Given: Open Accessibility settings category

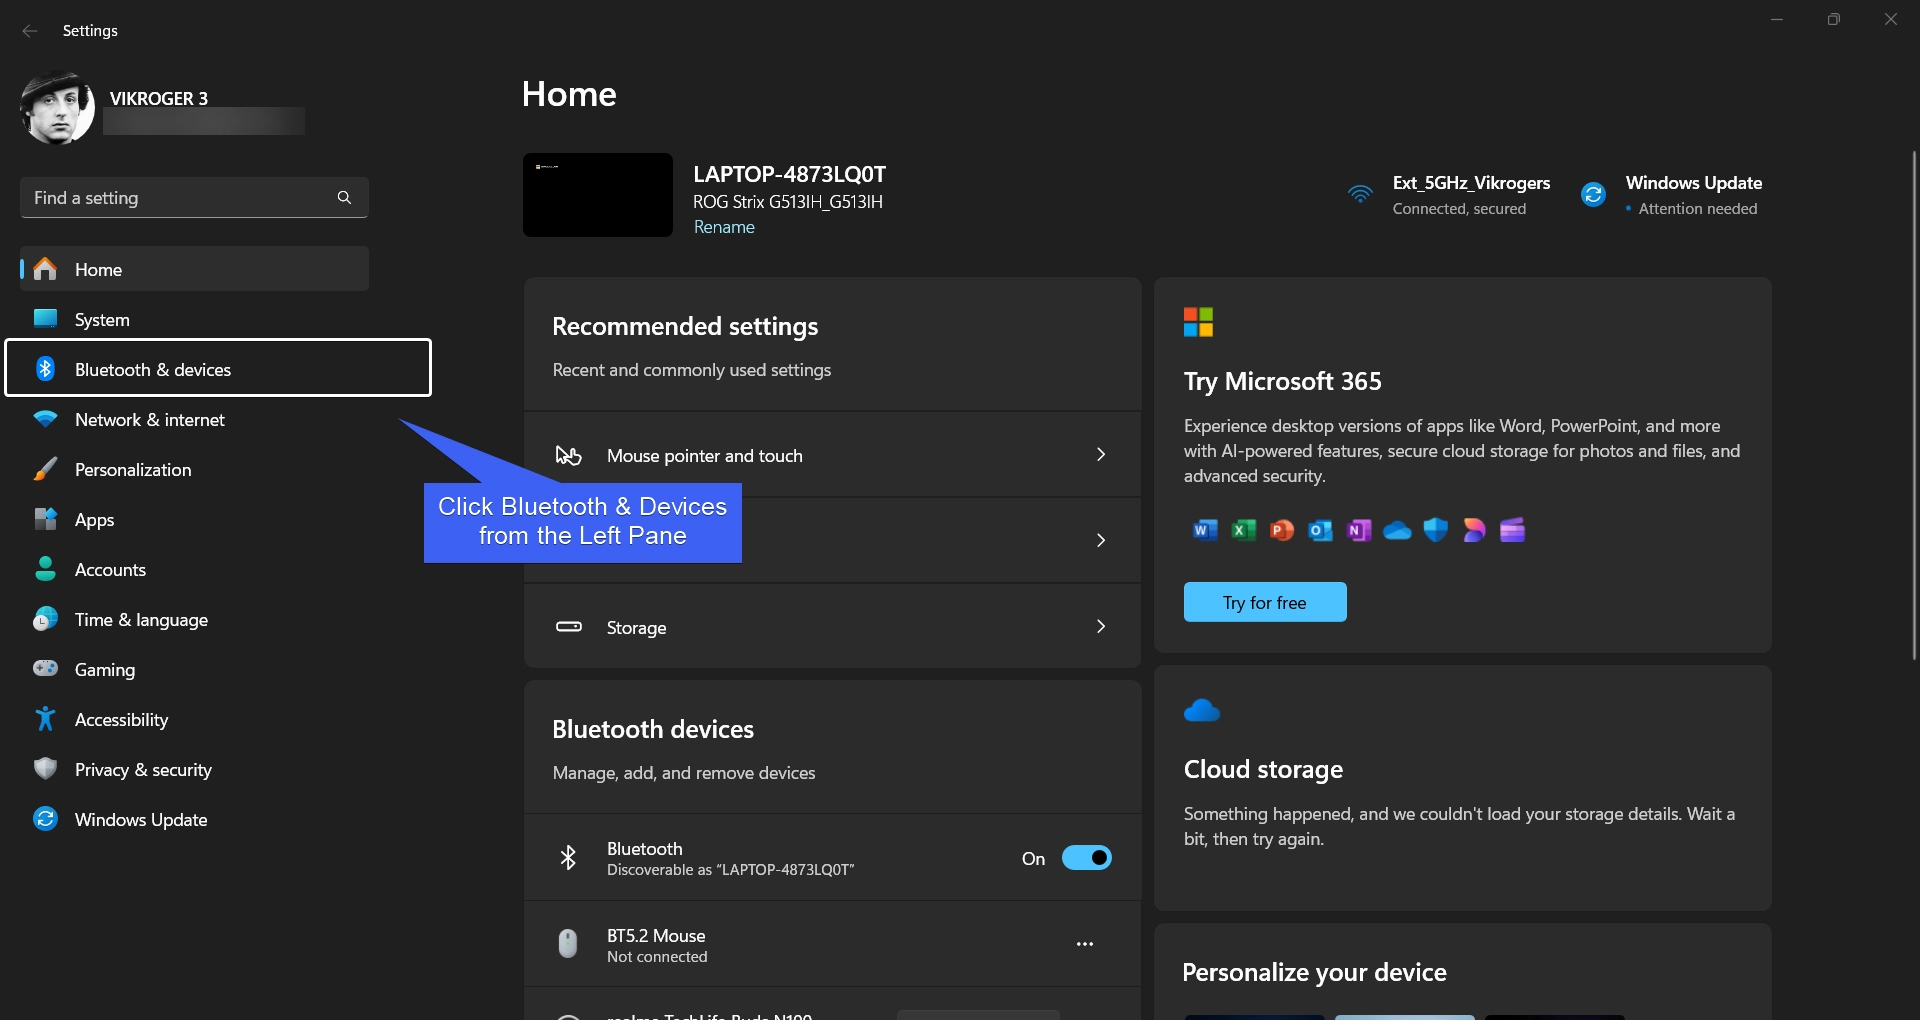Looking at the screenshot, I should coord(194,719).
